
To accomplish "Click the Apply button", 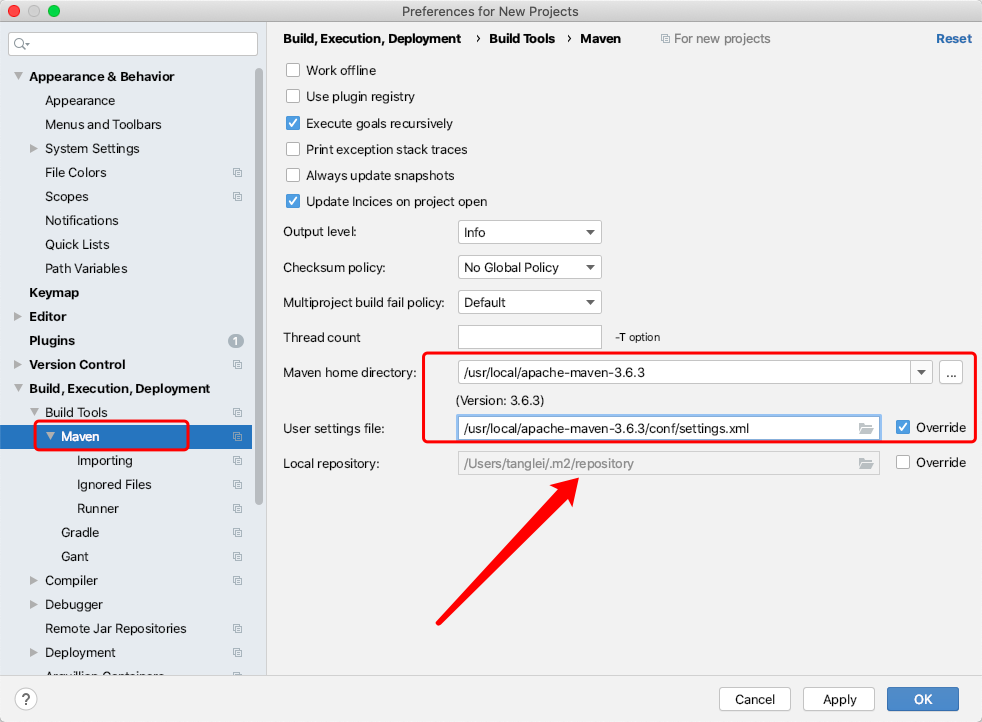I will 839,699.
